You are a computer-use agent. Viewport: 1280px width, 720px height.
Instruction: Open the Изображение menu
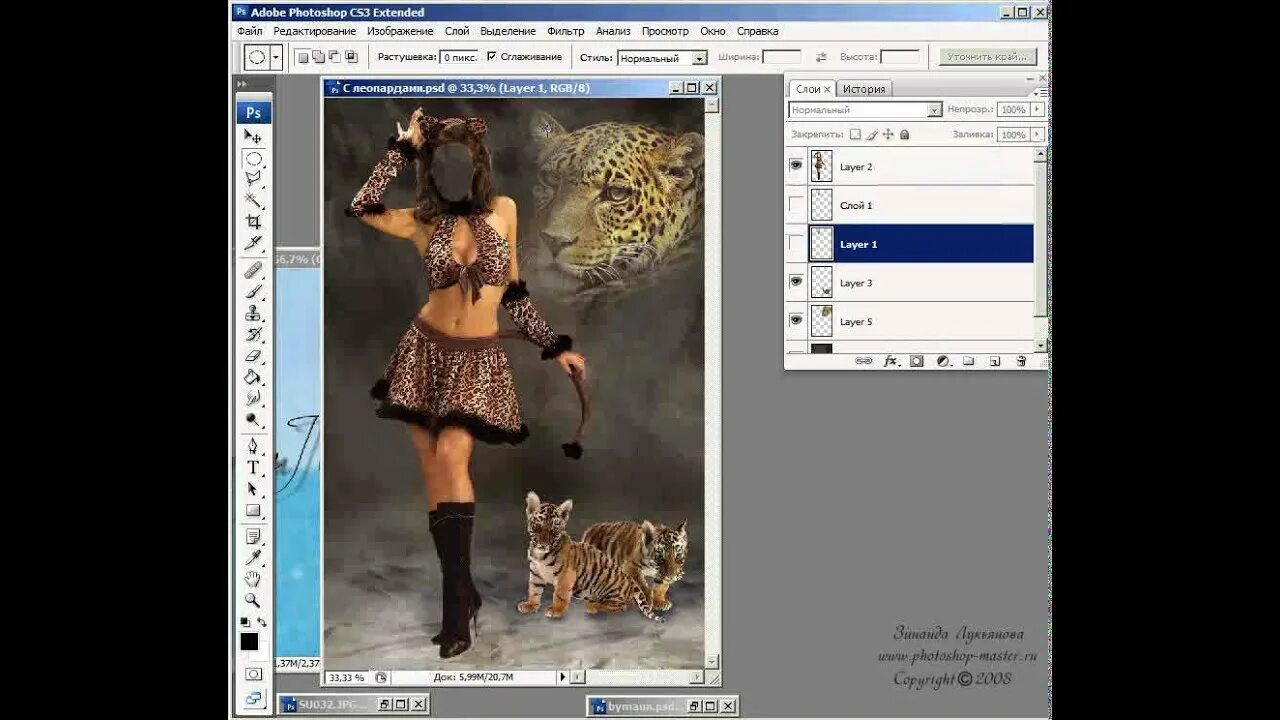click(x=400, y=31)
